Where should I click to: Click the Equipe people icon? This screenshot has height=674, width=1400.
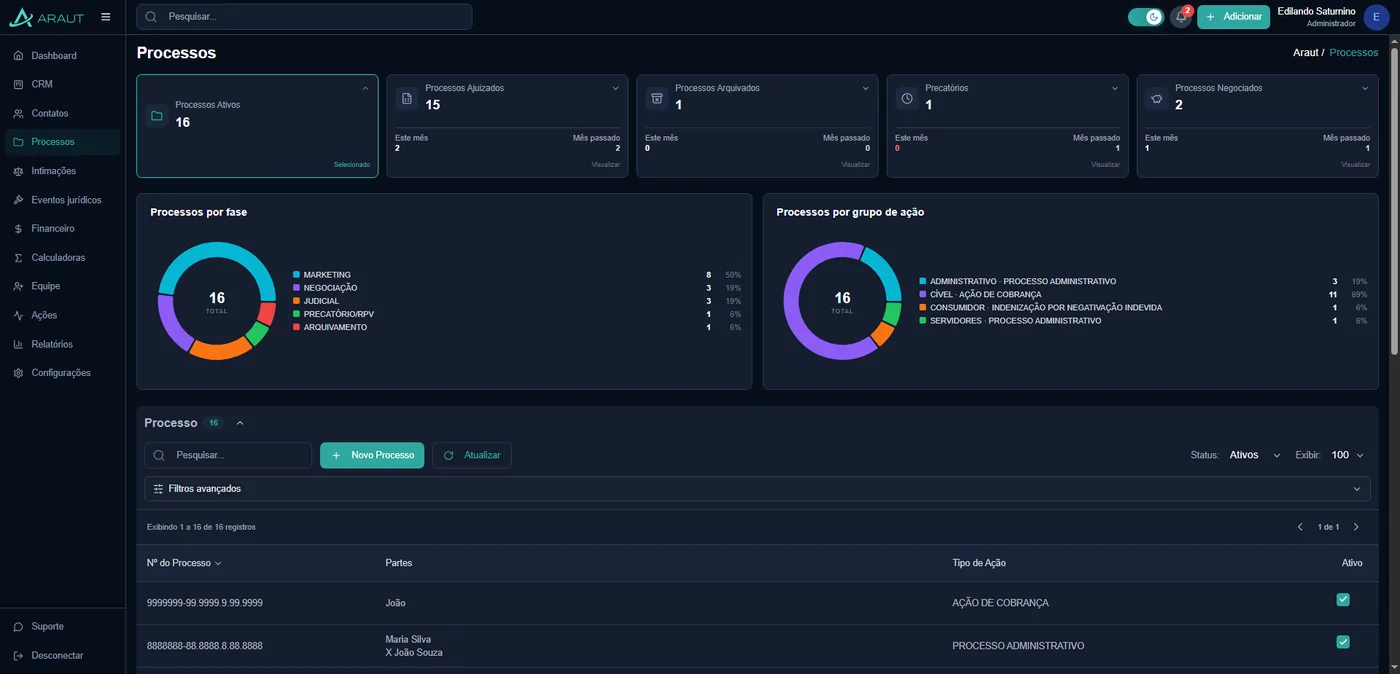(x=18, y=287)
